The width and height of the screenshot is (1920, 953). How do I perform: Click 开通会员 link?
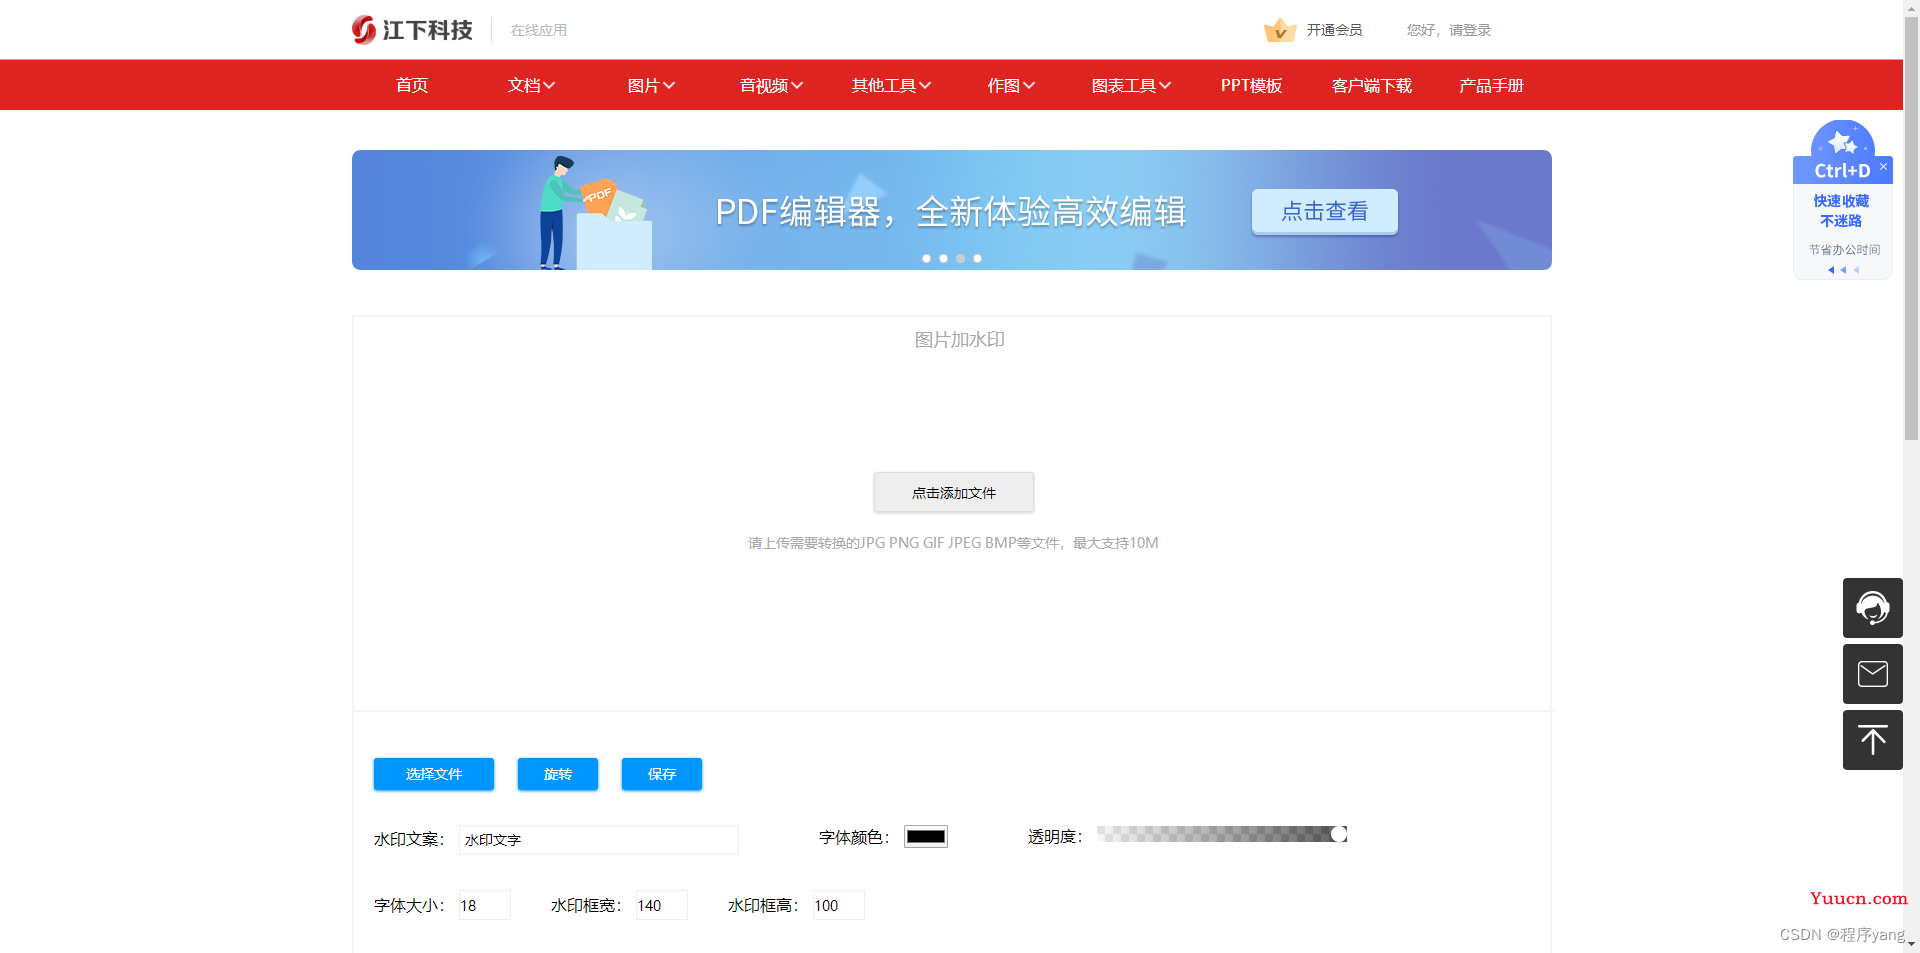(x=1334, y=30)
